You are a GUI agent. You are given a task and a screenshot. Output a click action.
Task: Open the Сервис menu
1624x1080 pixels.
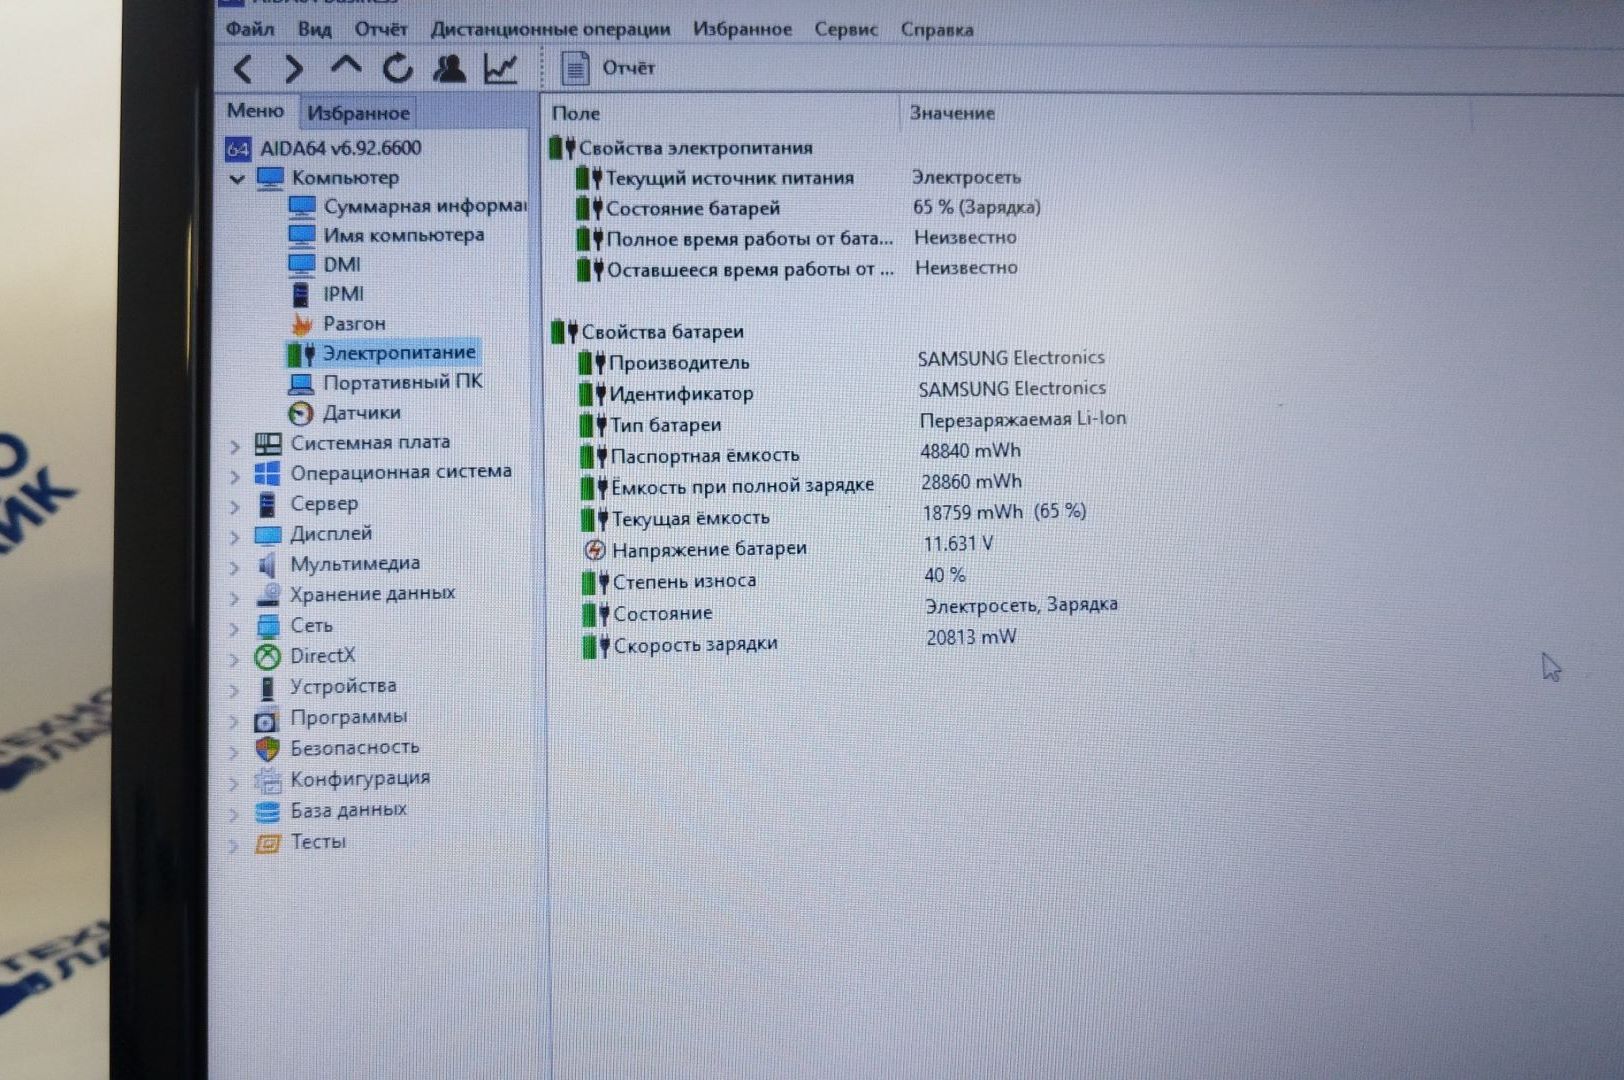[x=845, y=29]
